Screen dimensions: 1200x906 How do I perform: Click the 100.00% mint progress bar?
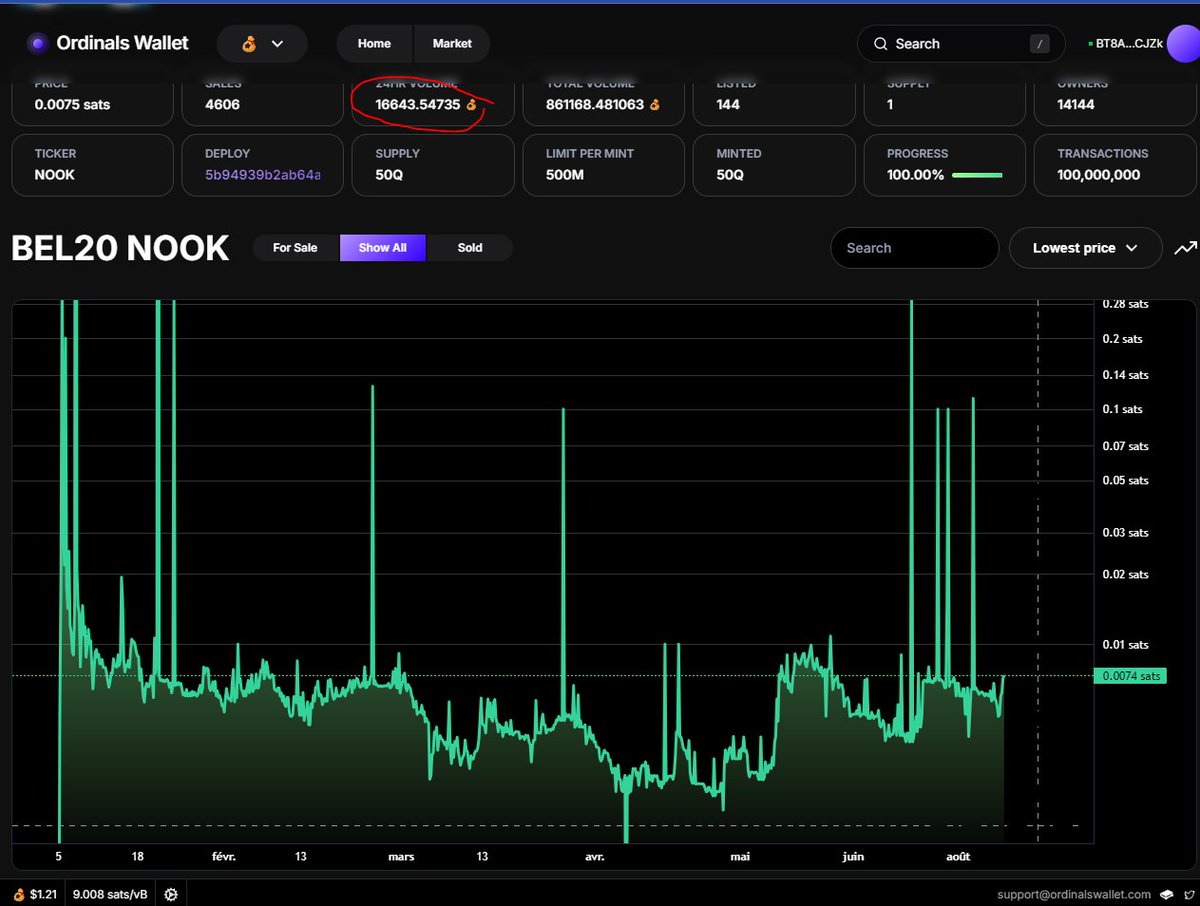(977, 175)
